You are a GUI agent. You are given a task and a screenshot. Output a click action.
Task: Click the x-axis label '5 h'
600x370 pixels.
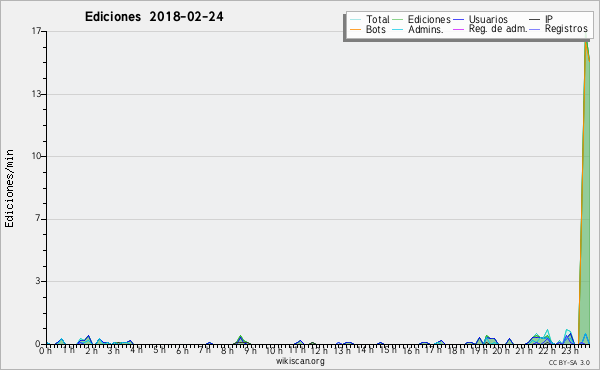coord(159,350)
